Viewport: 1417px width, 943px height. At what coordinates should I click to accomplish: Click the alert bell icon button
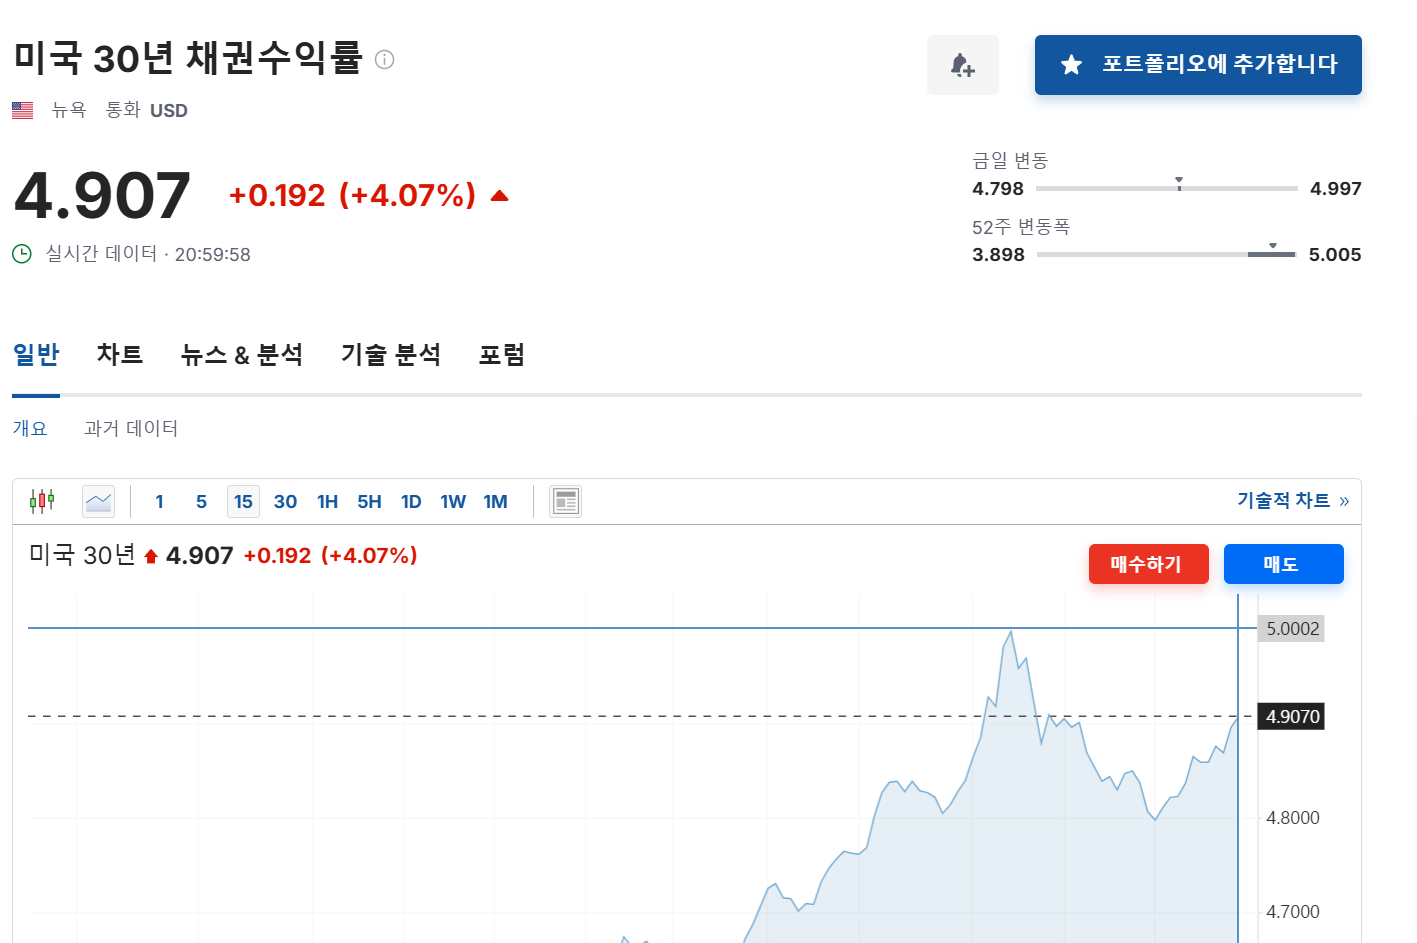[x=962, y=65]
